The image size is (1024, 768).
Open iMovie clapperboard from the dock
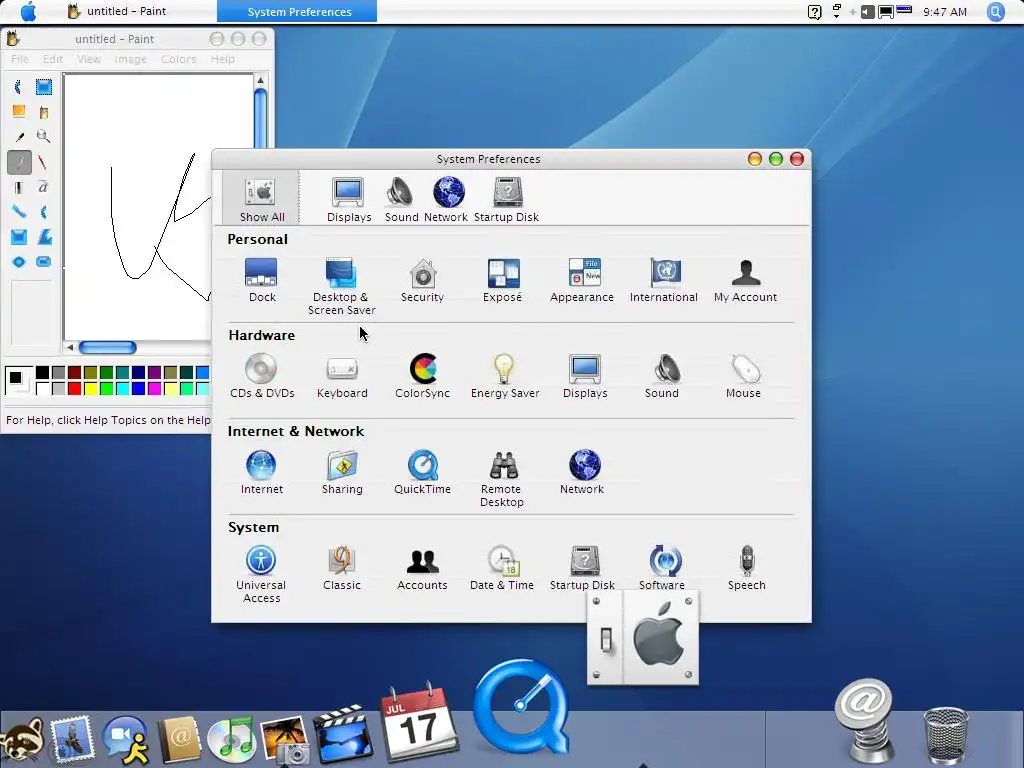343,735
